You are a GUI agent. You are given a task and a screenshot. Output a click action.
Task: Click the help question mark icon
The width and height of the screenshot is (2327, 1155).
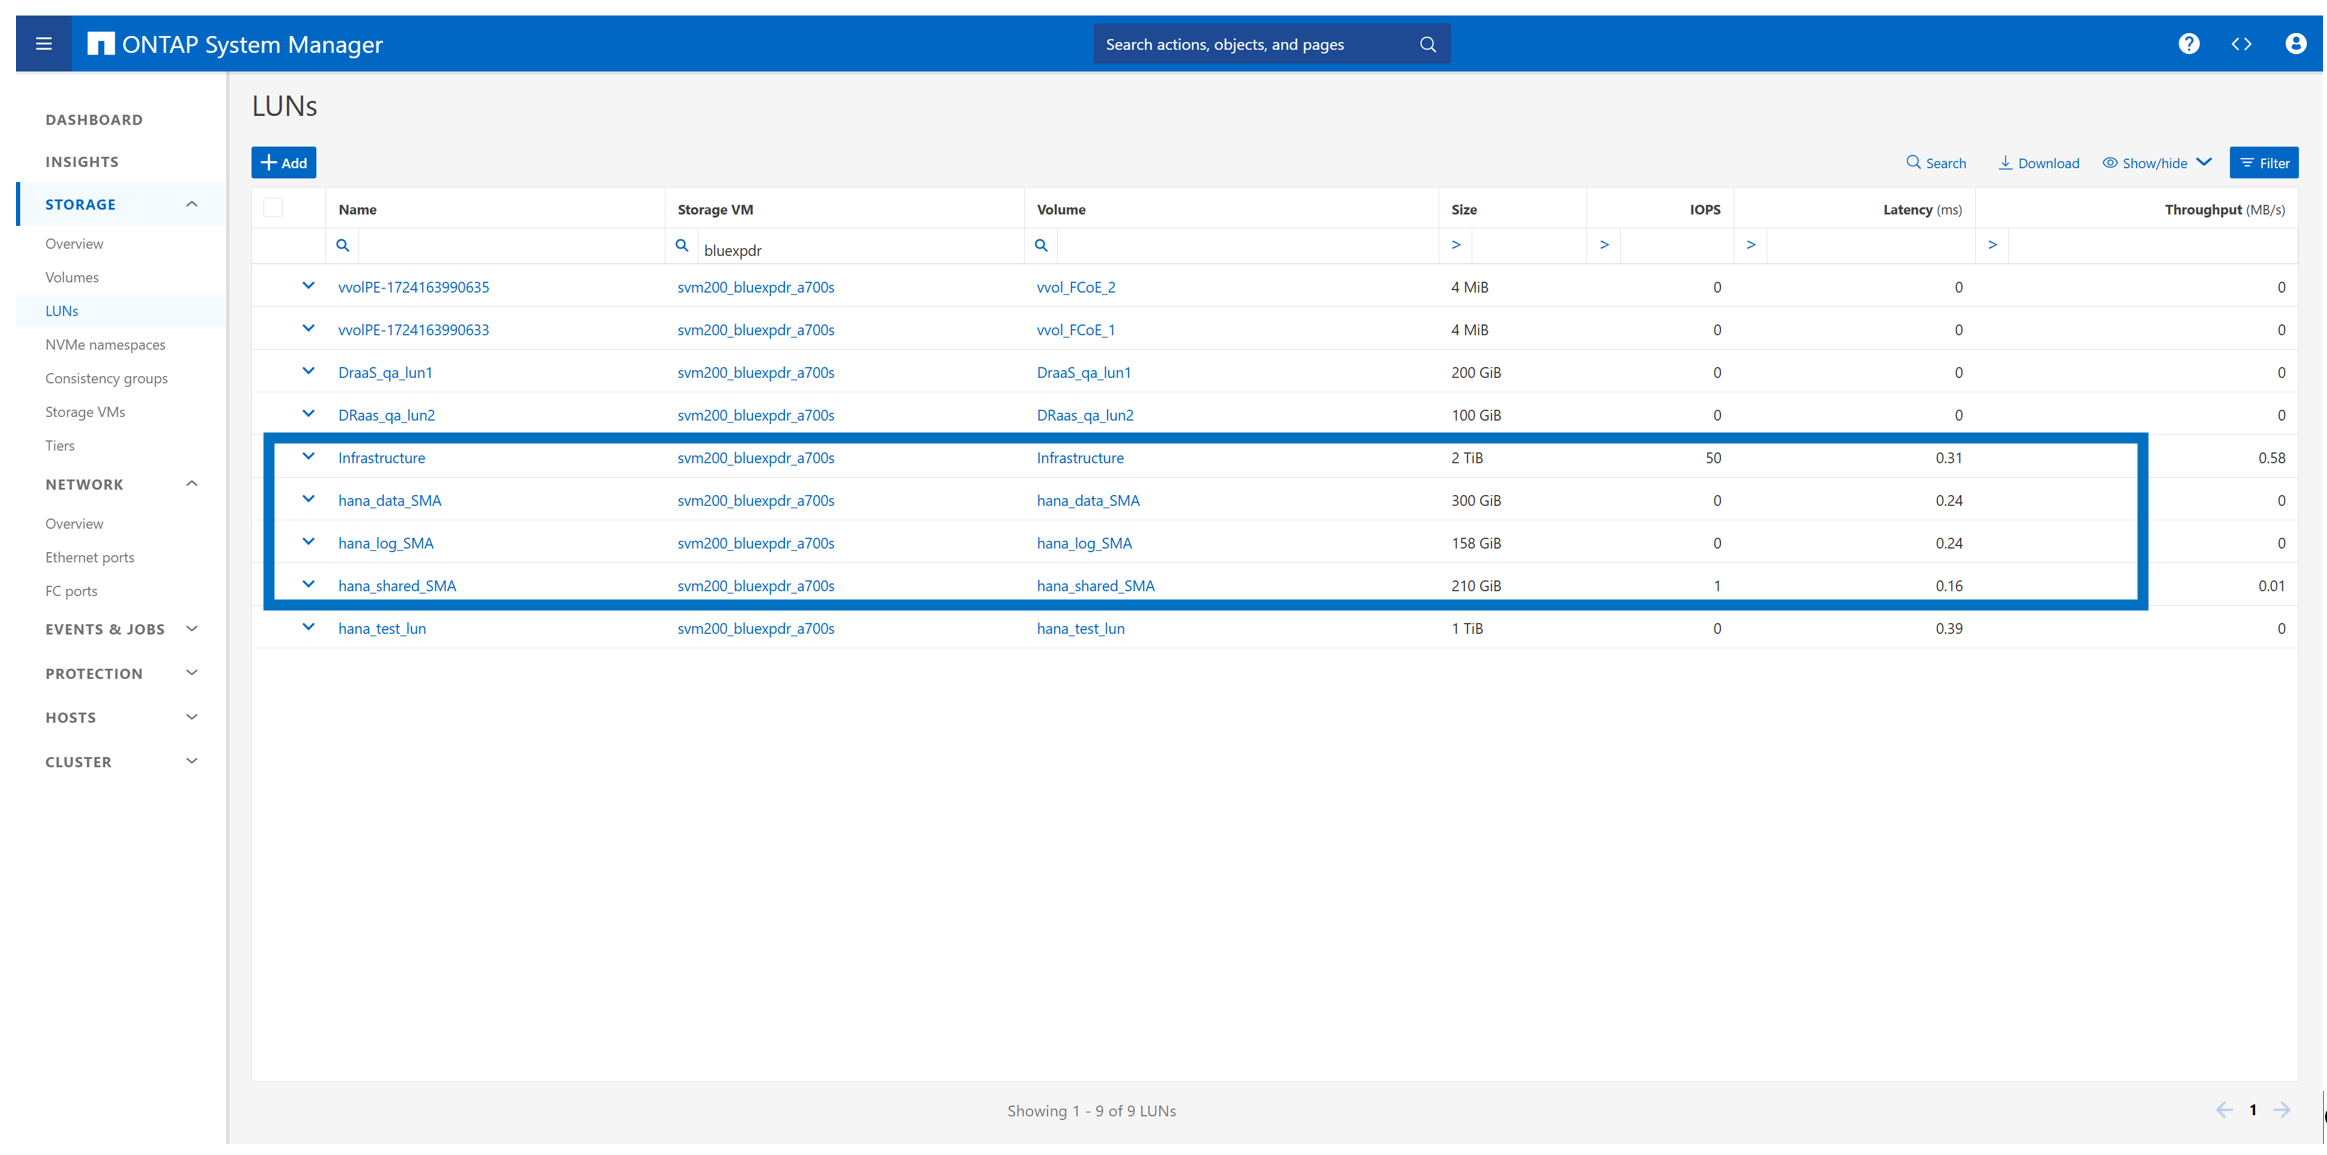click(2188, 44)
